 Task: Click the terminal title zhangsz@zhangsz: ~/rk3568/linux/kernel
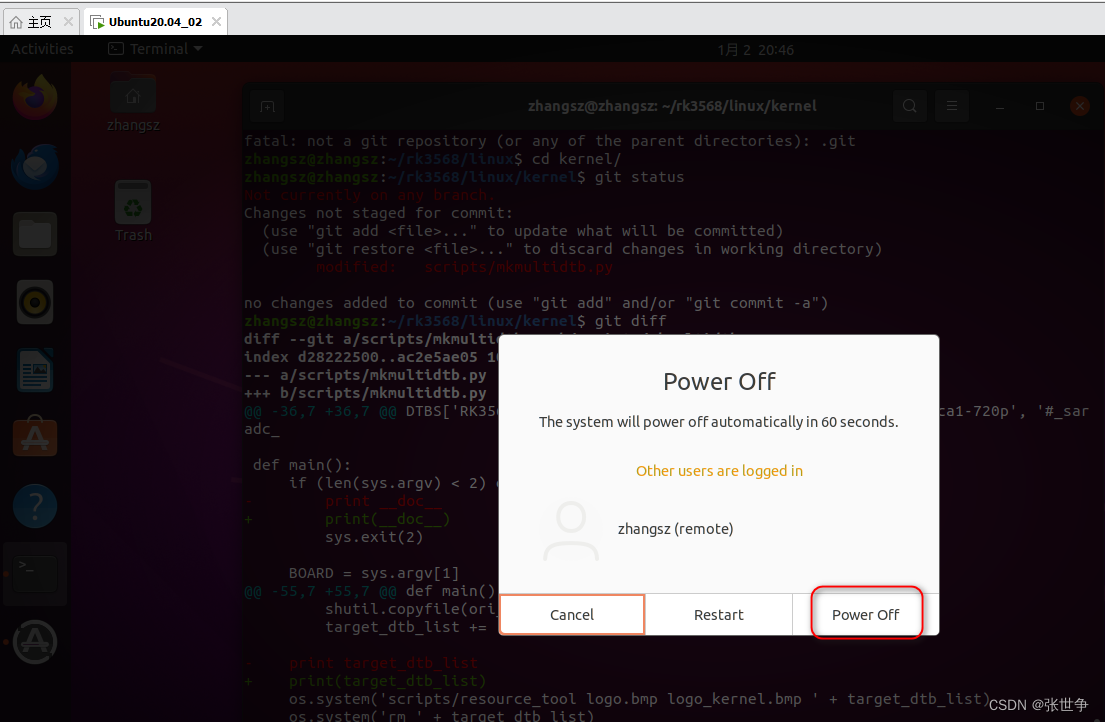tap(672, 106)
